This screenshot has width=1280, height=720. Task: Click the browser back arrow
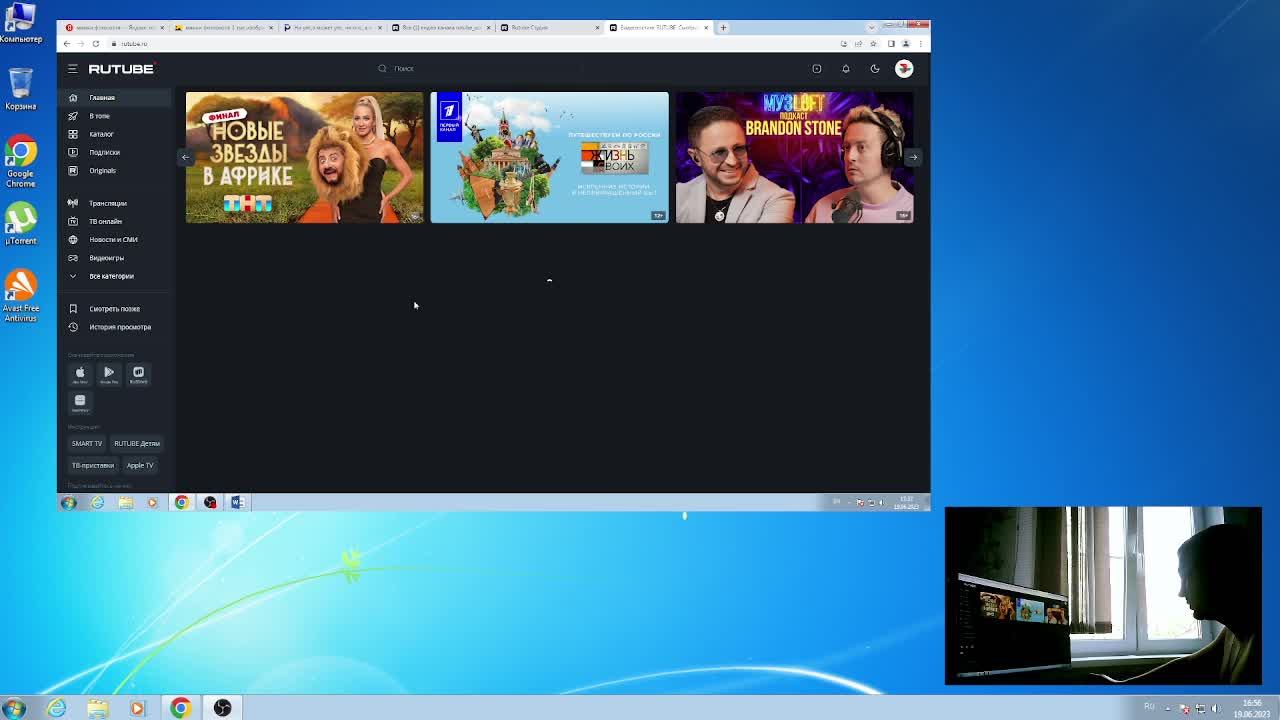tap(67, 44)
